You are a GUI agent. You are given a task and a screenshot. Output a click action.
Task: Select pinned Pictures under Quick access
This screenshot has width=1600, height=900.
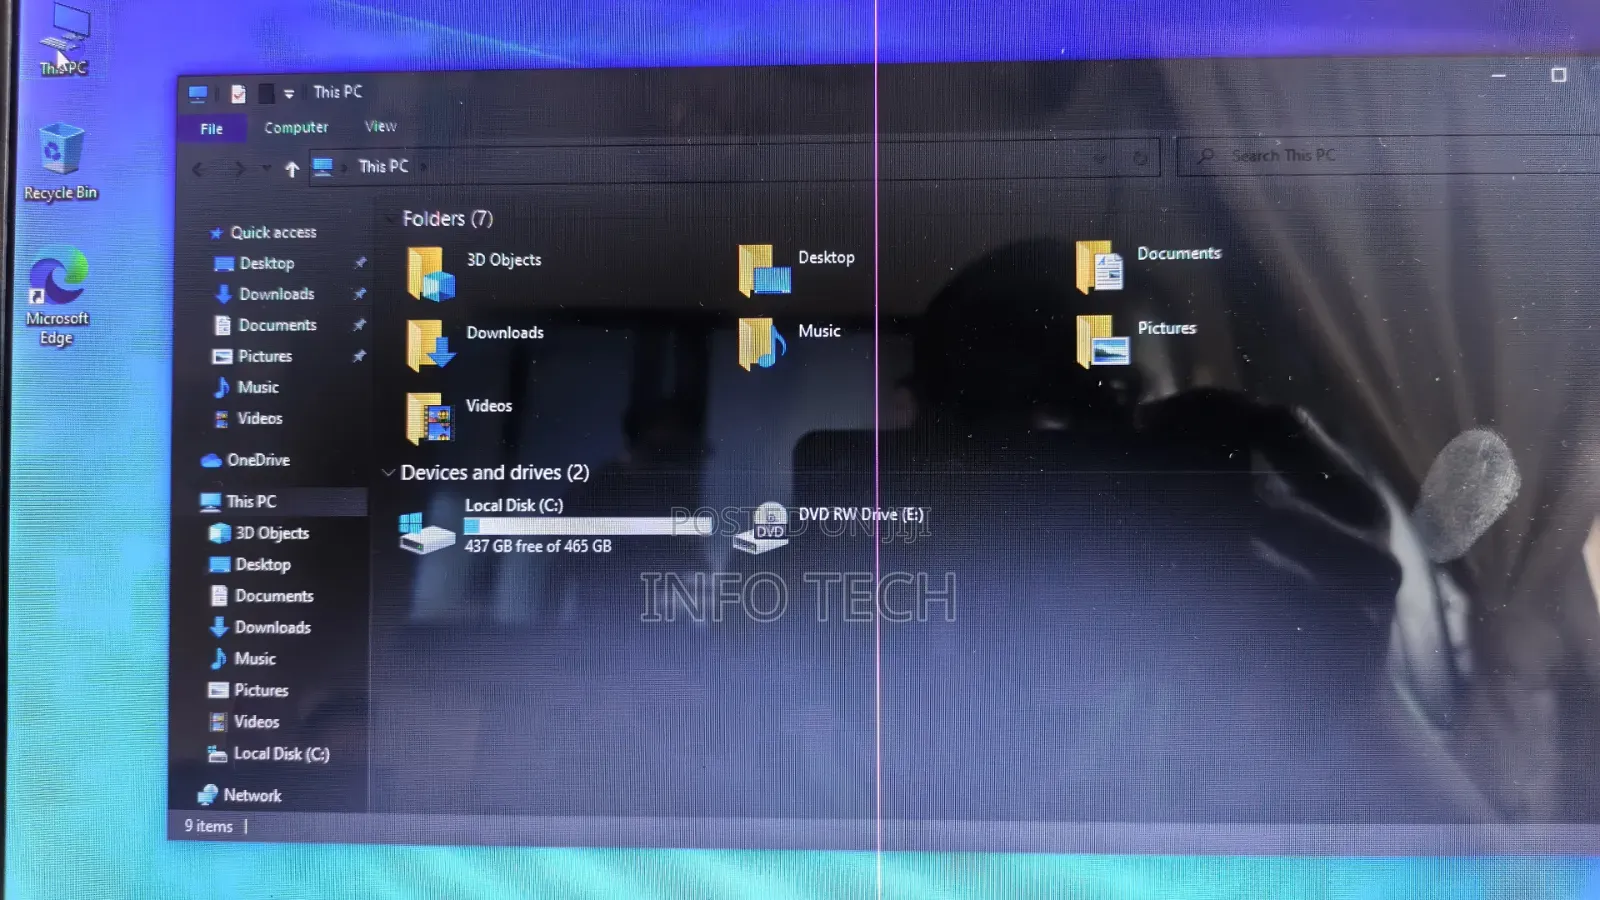[253, 356]
